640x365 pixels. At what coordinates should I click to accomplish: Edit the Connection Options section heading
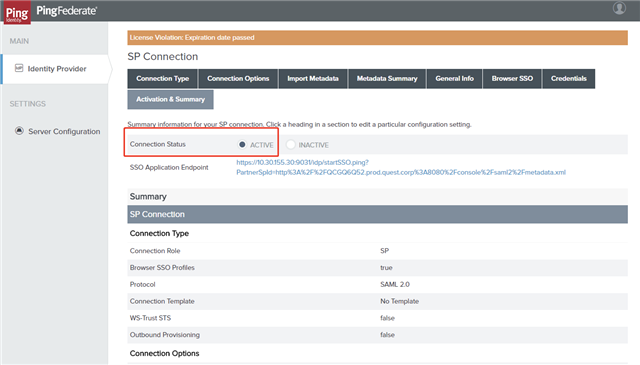click(x=164, y=354)
